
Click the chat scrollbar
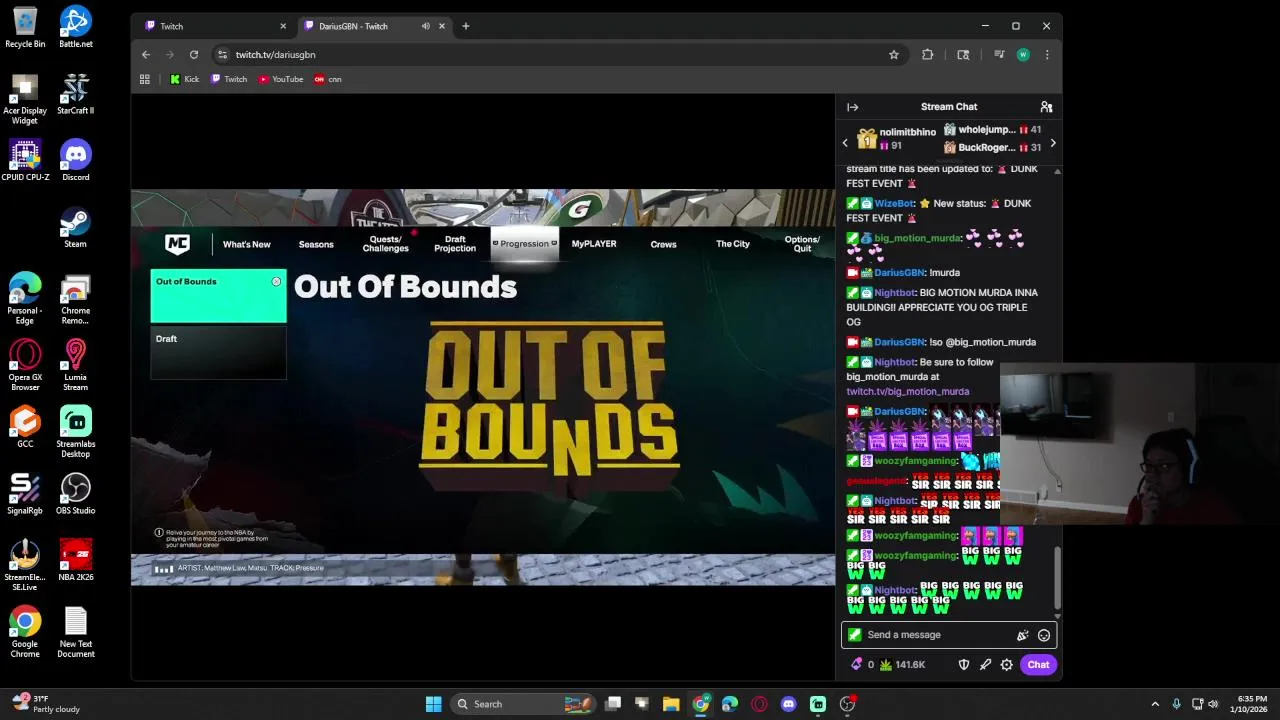click(1057, 577)
